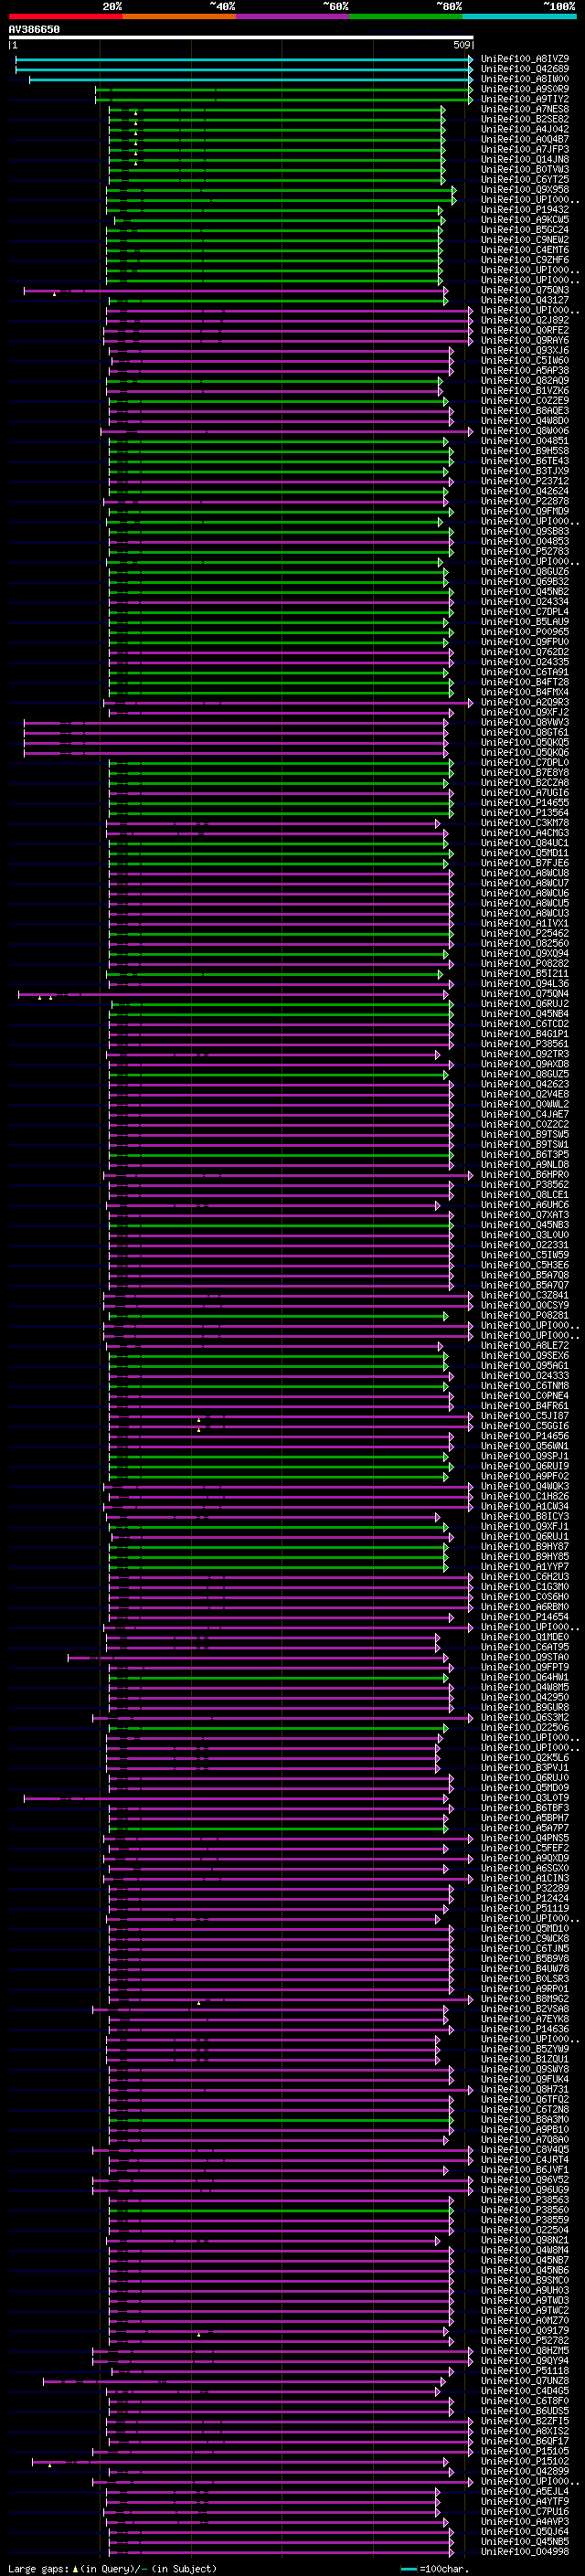Select UniRef100_Q09179 row label
The width and height of the screenshot is (585, 2576).
point(525,2331)
